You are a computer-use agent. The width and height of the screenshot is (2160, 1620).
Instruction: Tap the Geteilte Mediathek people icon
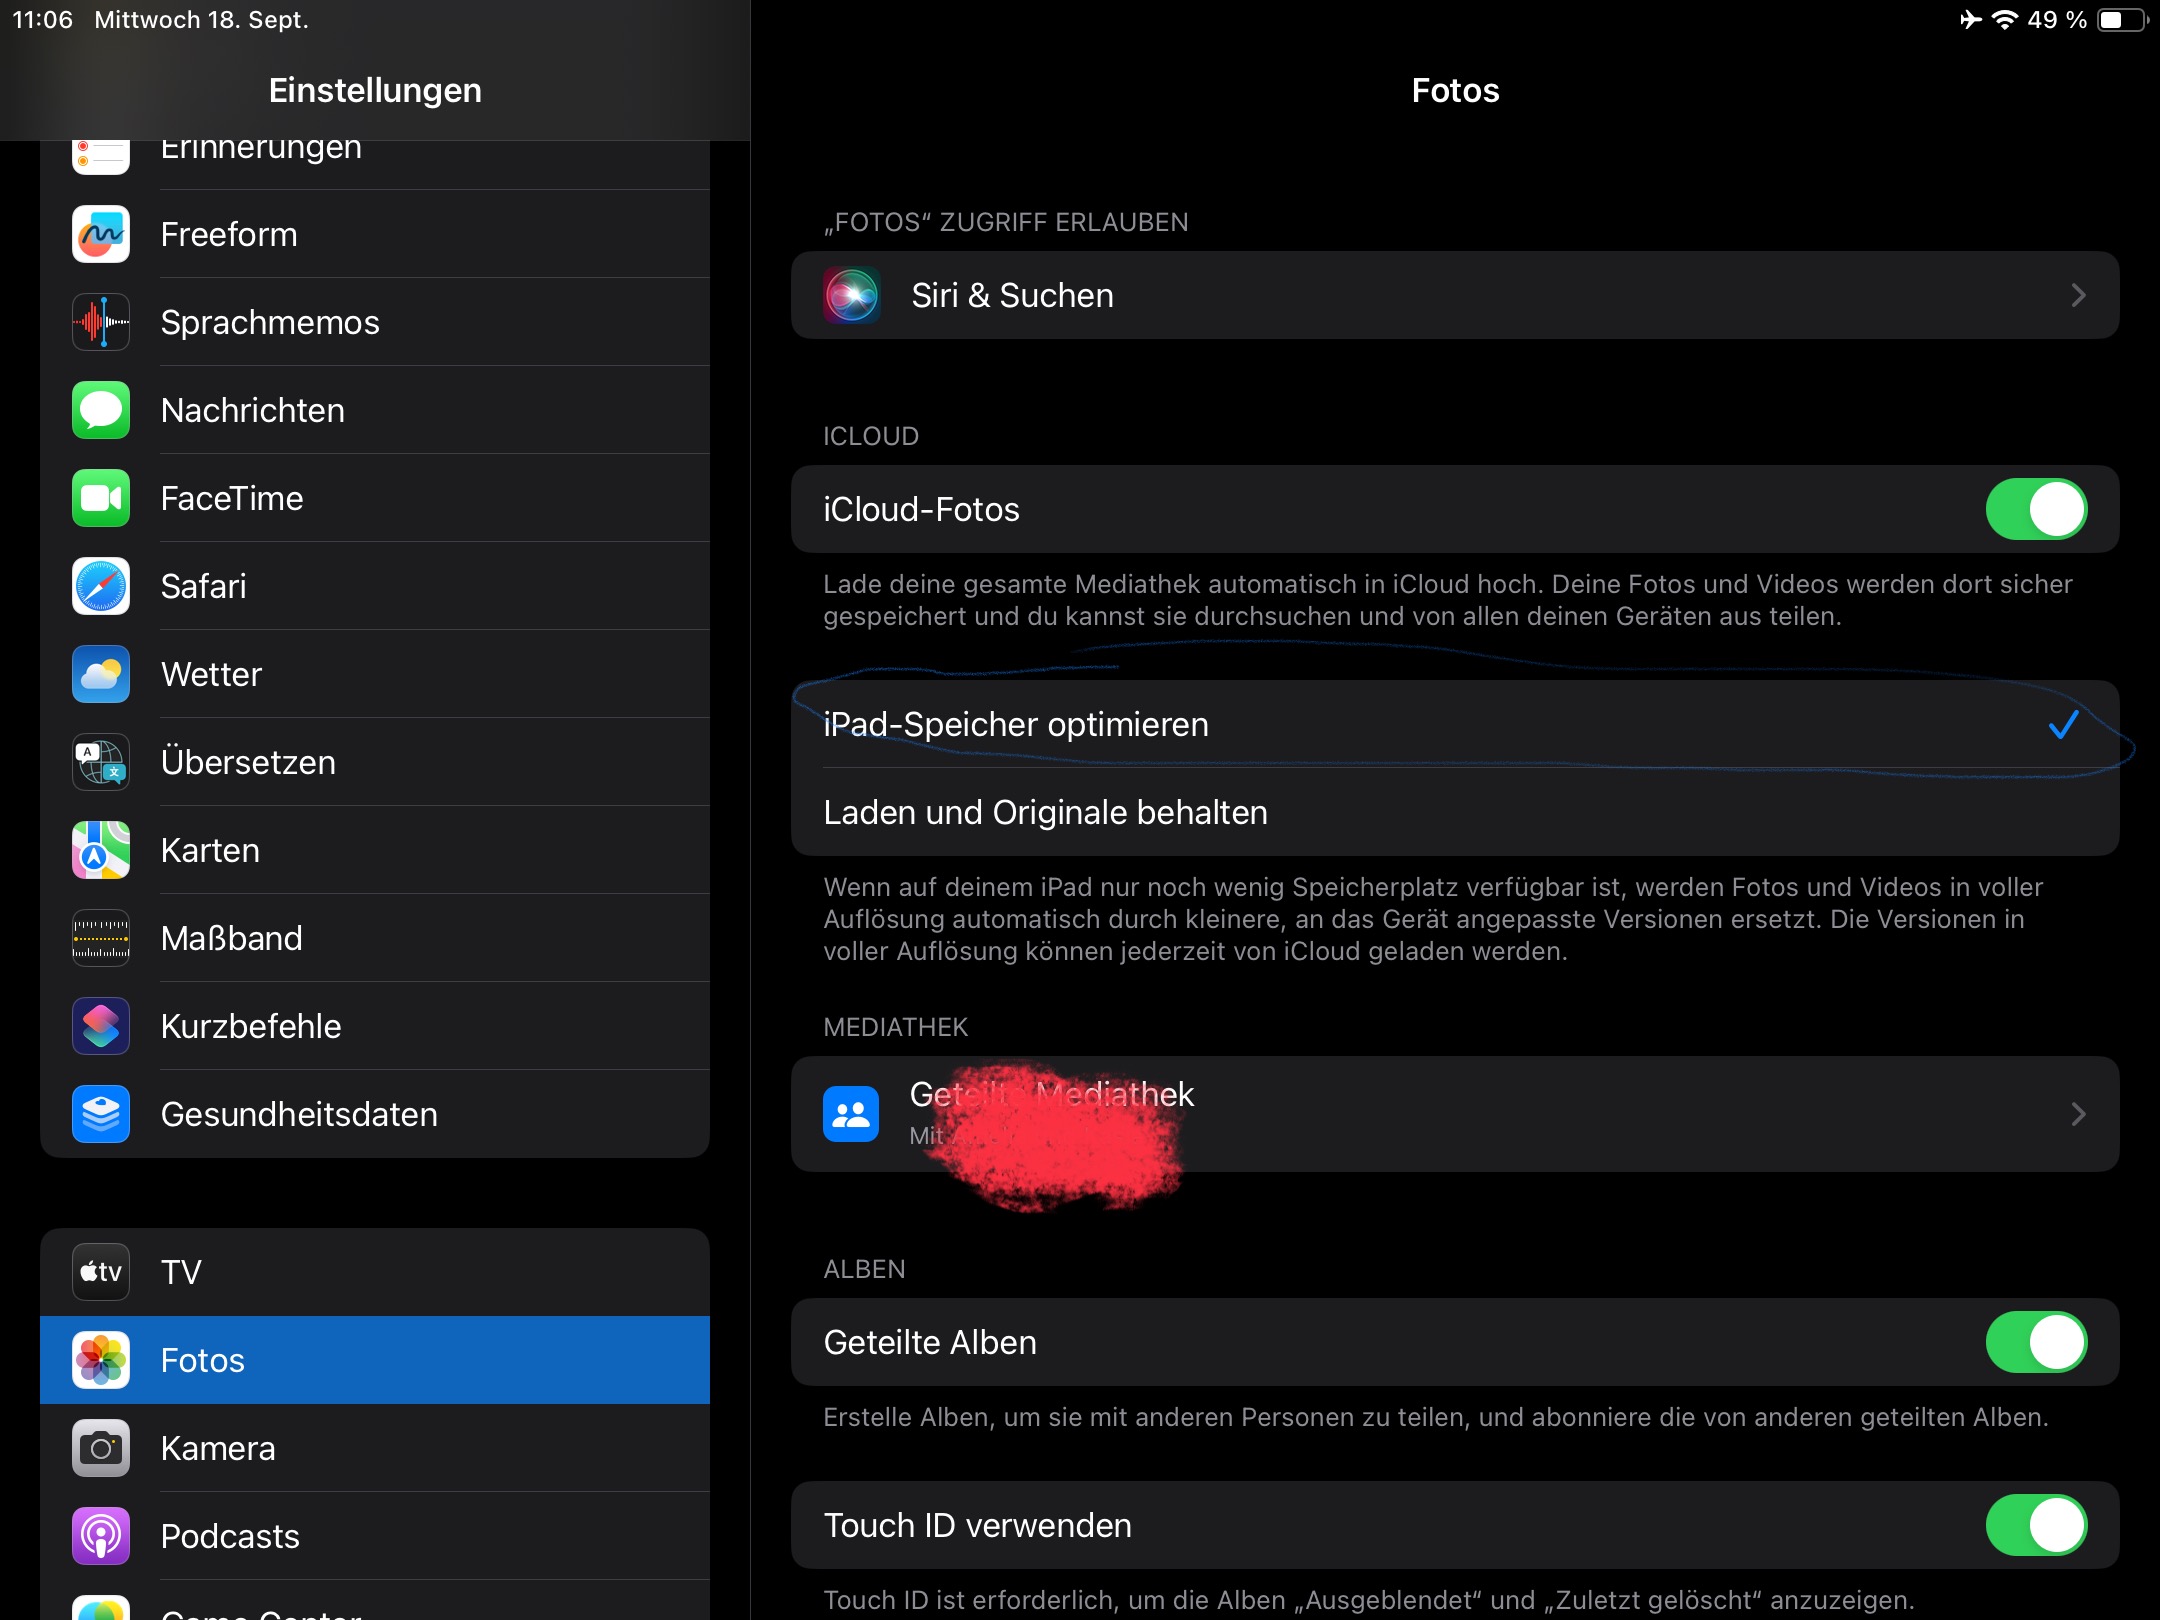point(851,1114)
